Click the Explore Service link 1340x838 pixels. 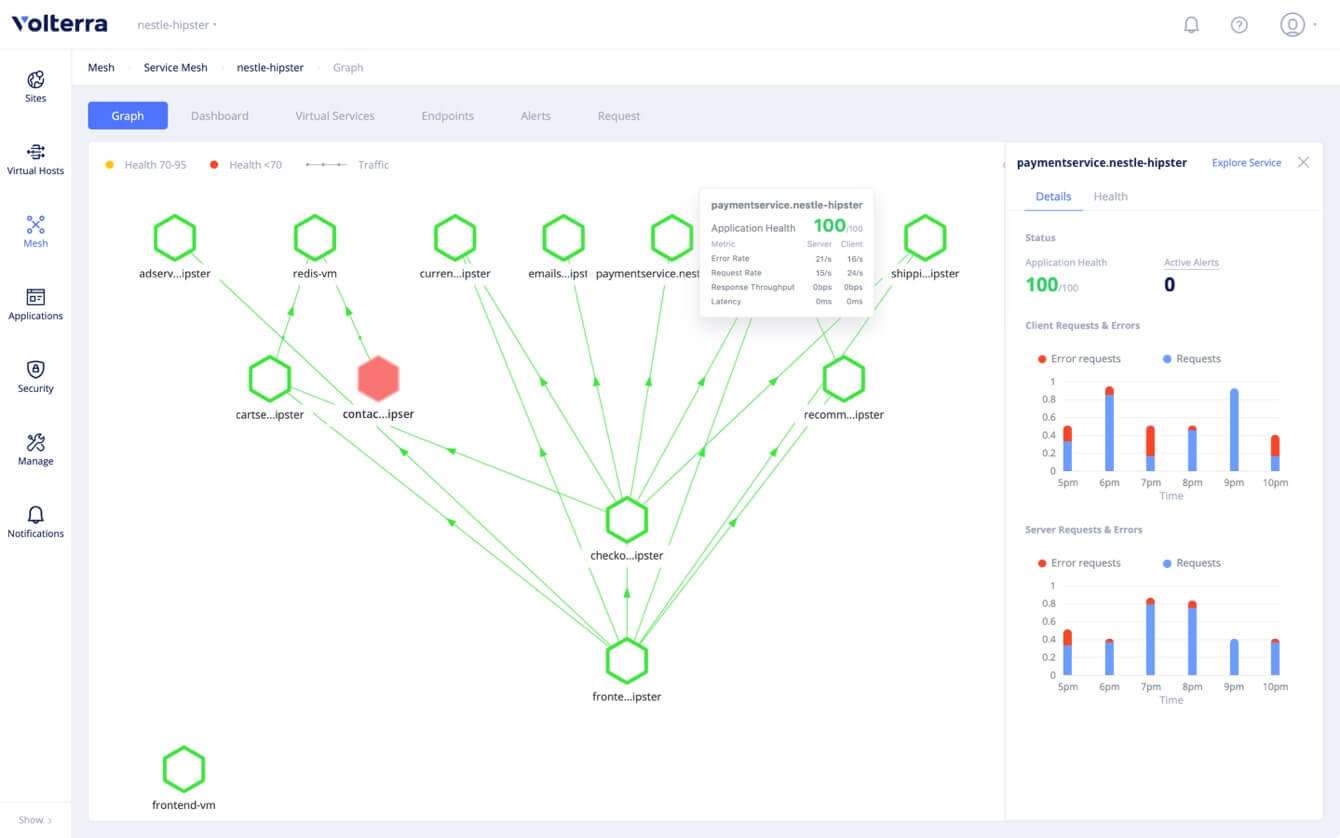click(1246, 162)
